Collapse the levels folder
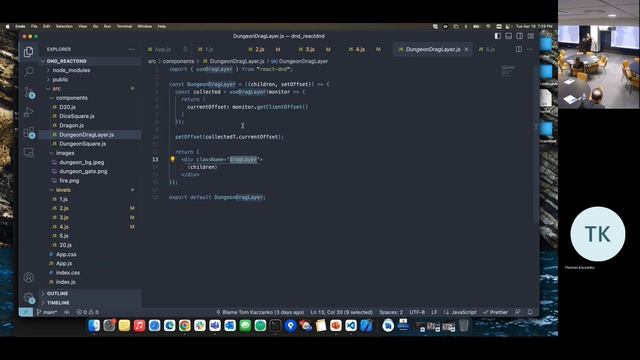This screenshot has height=360, width=640. point(91,190)
